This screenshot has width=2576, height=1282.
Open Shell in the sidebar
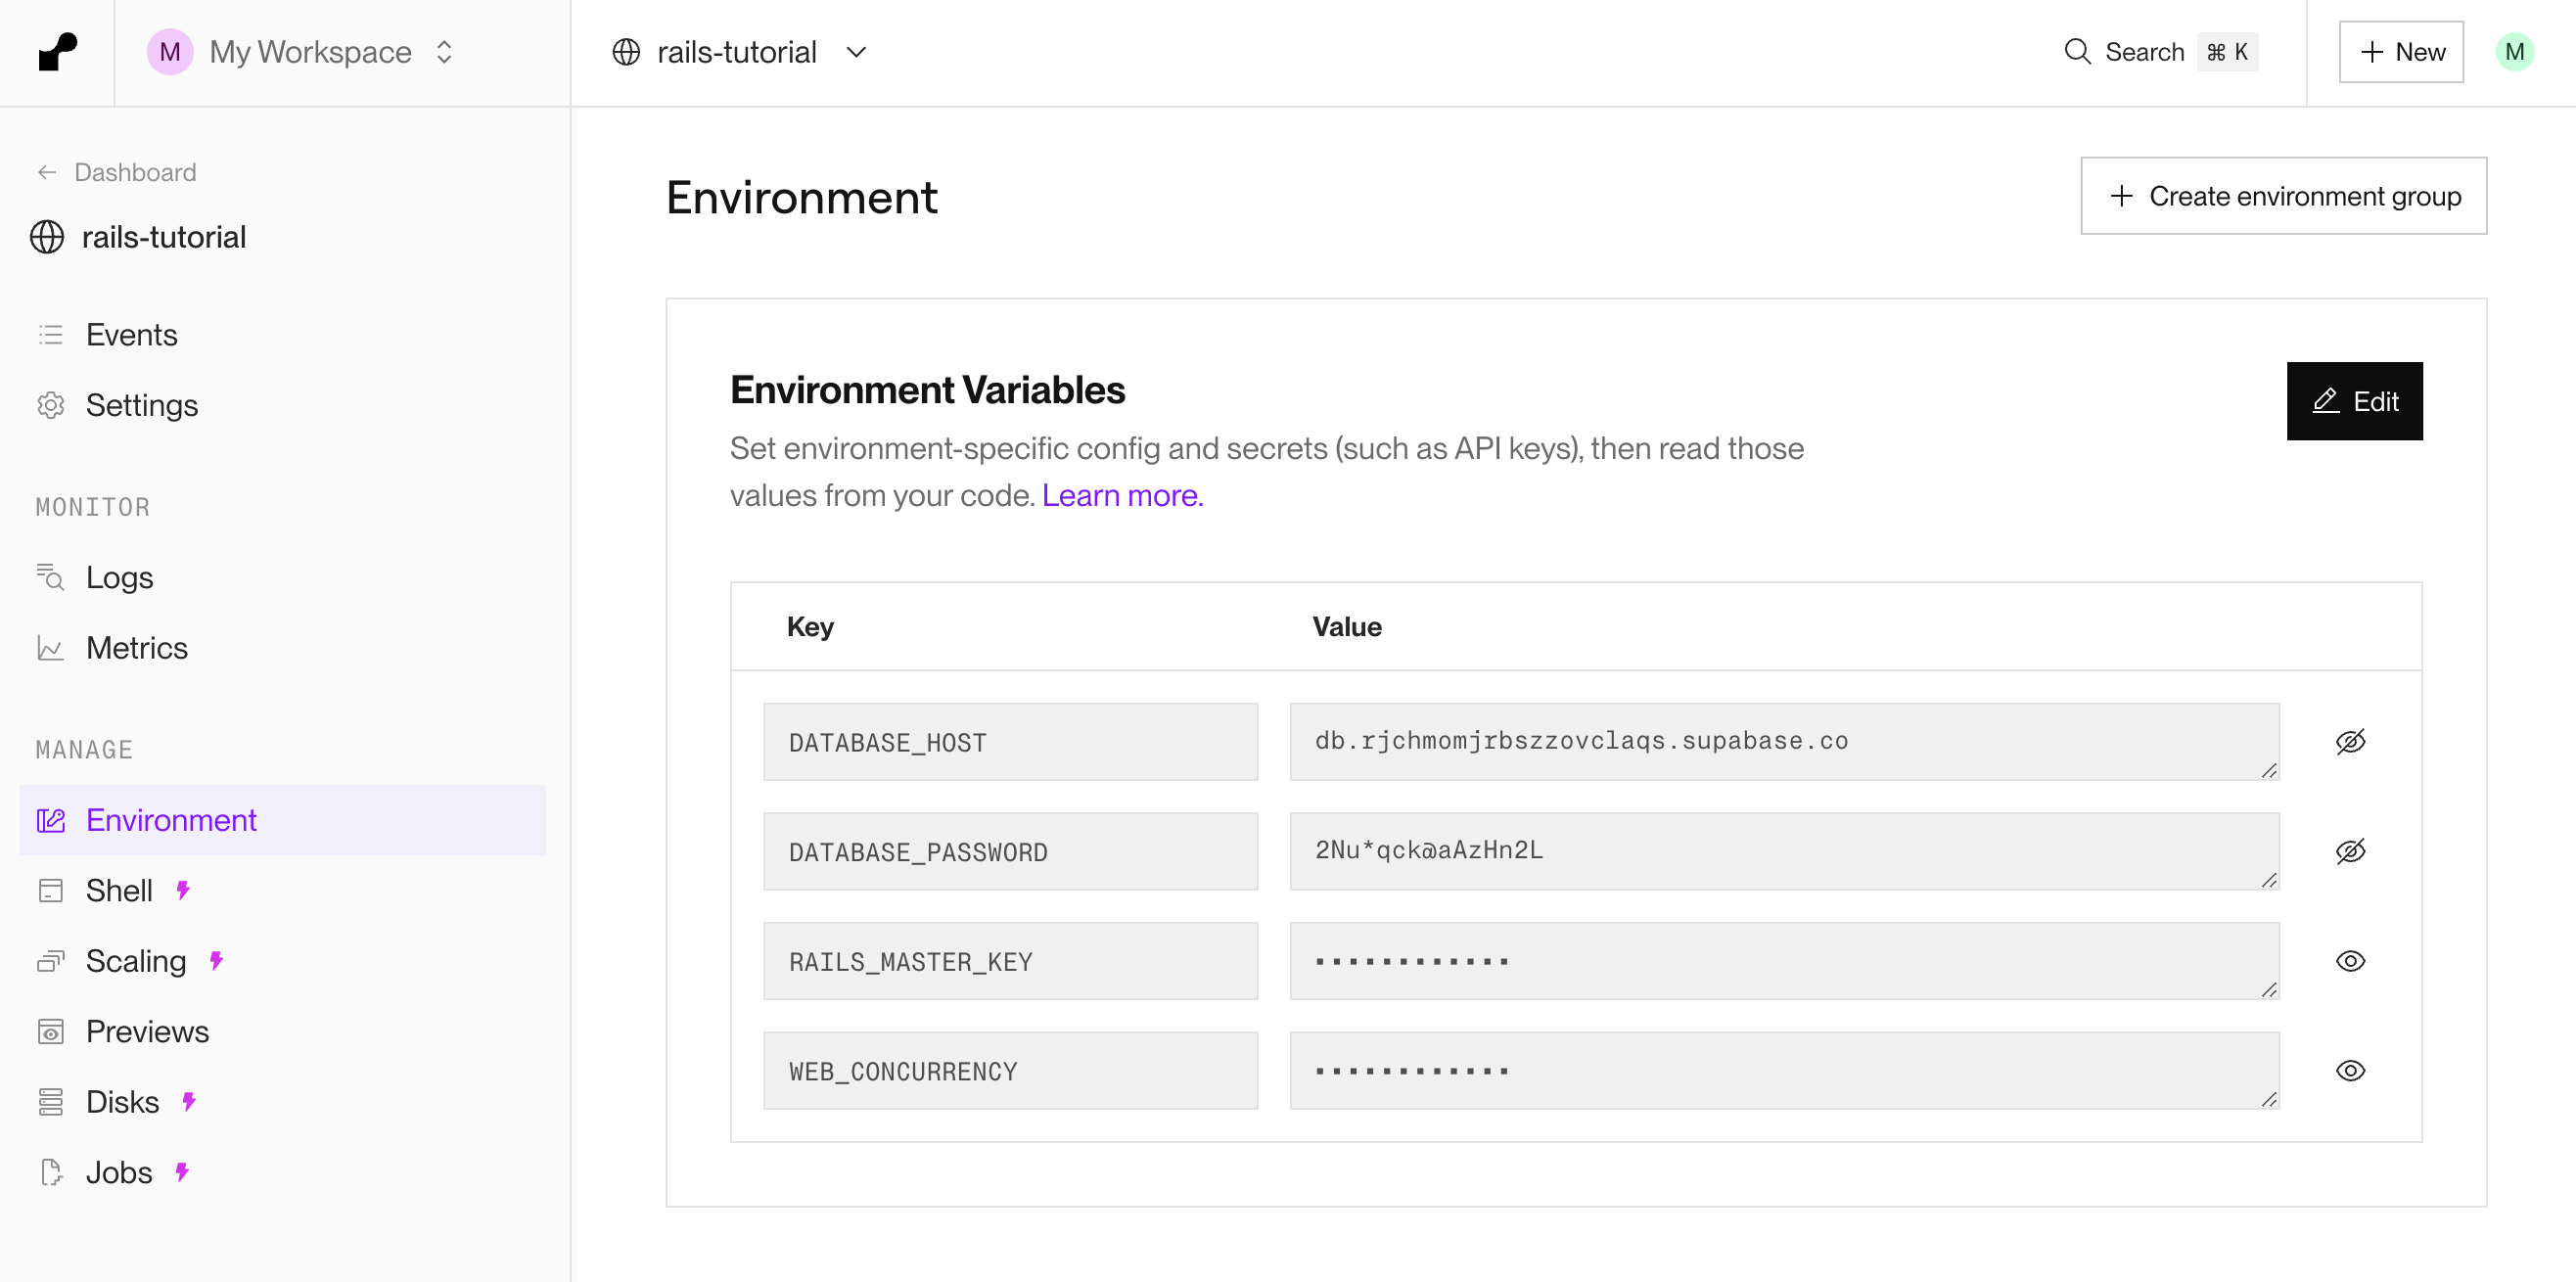click(120, 891)
